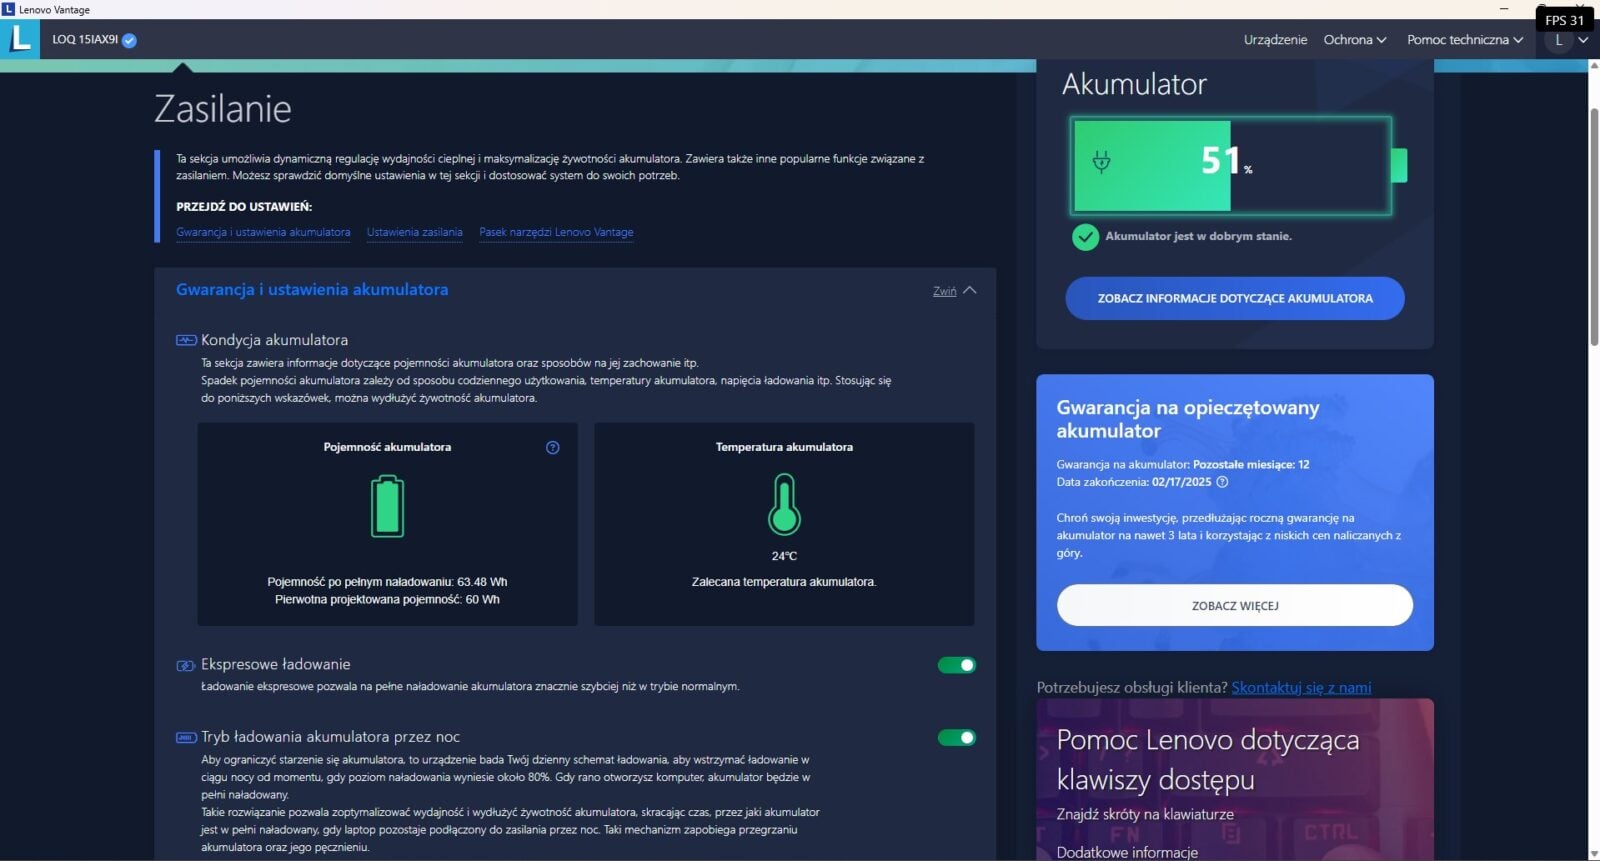Screen dimensions: 1600x861
Task: Follow the Skontaktuj się z nami link
Action: click(x=1301, y=688)
